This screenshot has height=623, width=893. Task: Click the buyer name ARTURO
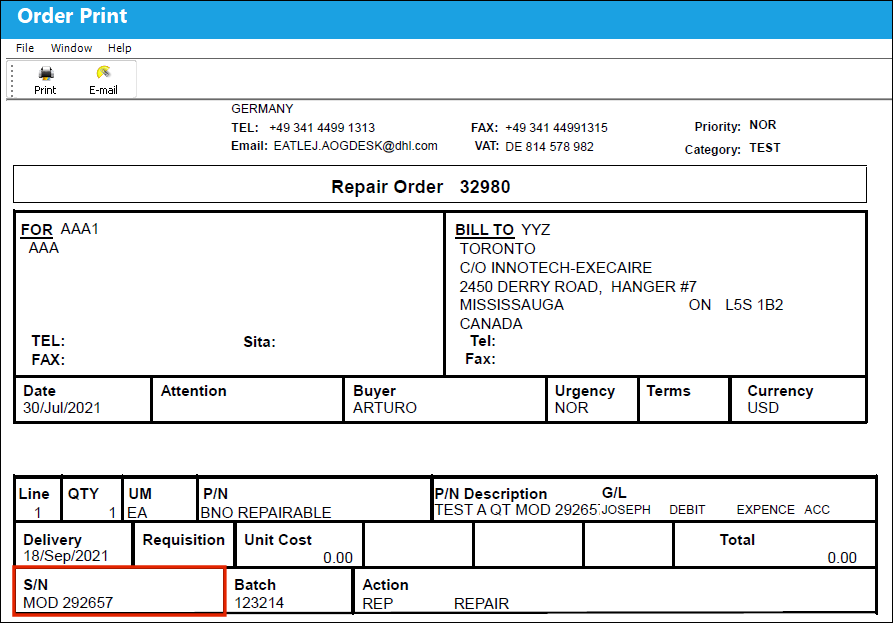384,408
